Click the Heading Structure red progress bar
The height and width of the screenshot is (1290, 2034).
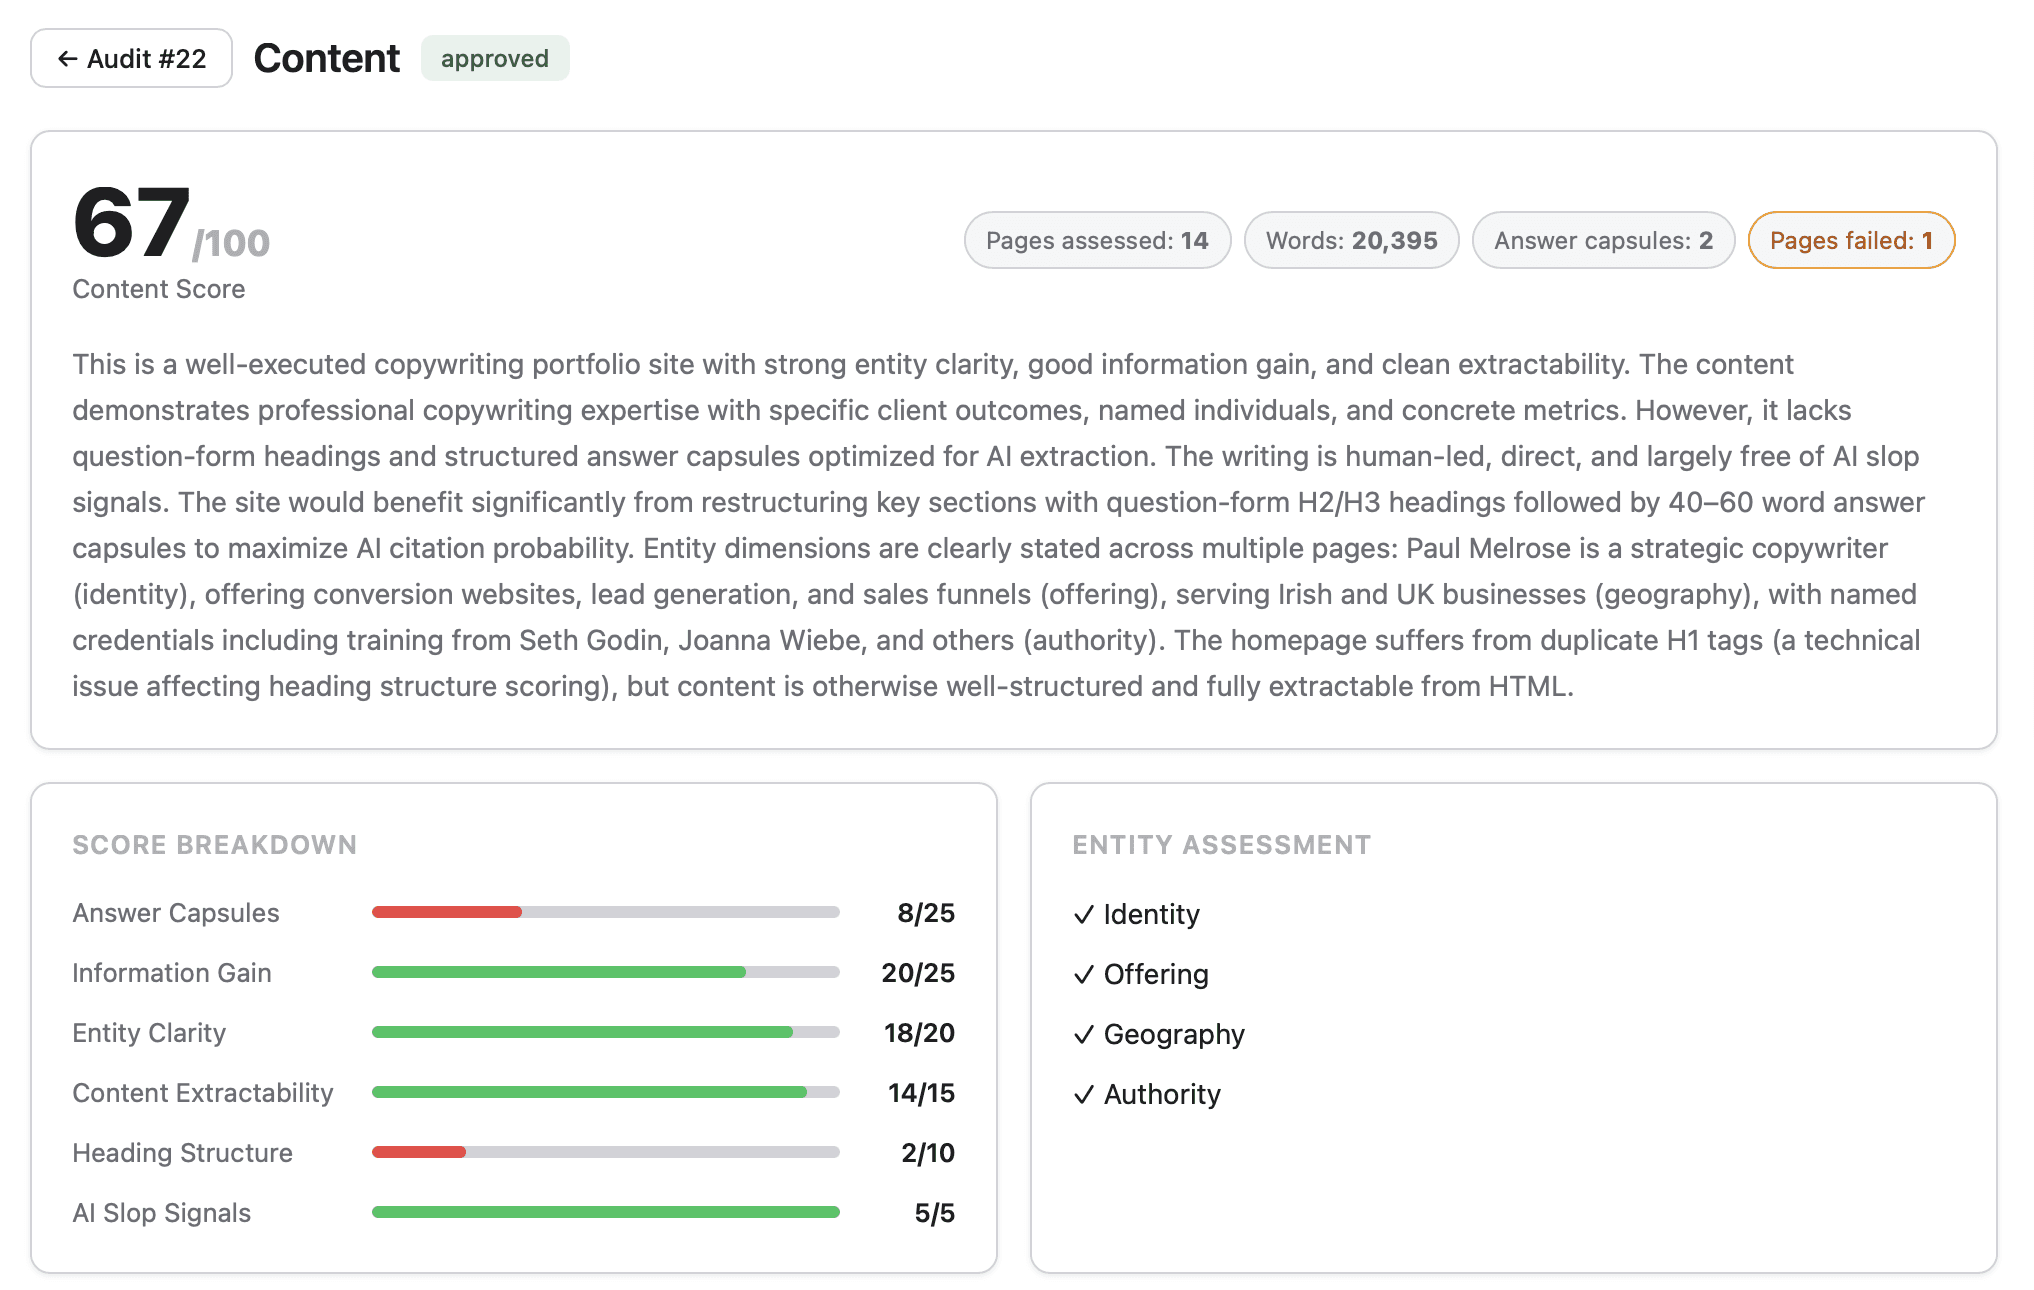[x=419, y=1152]
